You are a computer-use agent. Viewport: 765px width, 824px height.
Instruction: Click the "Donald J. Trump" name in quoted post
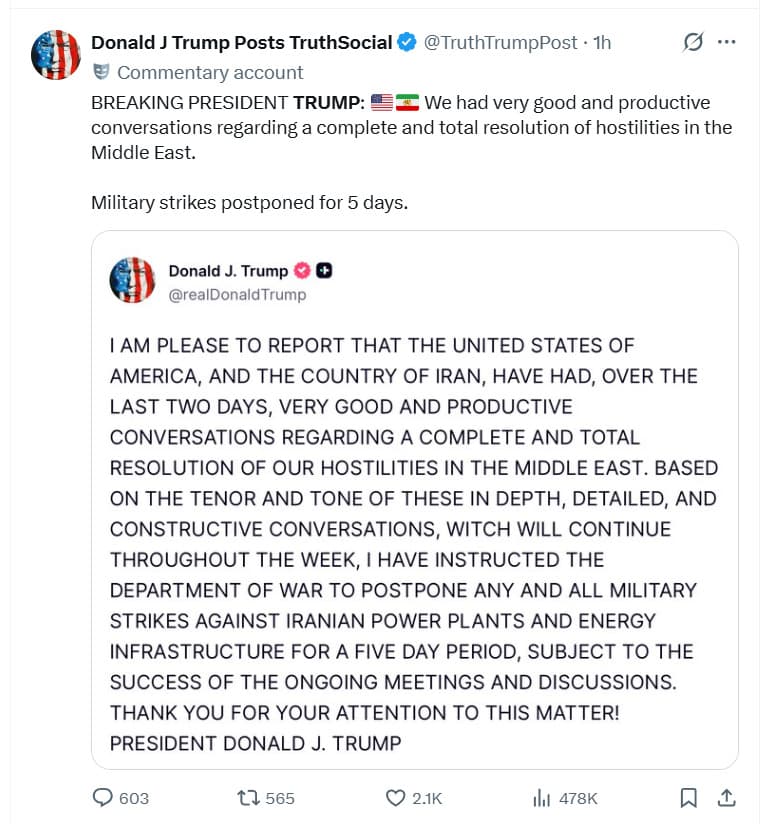pyautogui.click(x=228, y=271)
